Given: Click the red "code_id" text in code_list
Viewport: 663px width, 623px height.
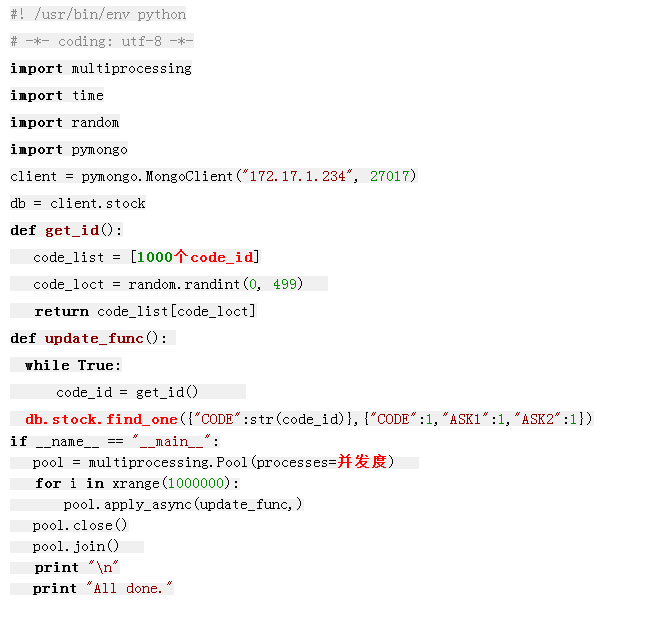Looking at the screenshot, I should click(223, 257).
